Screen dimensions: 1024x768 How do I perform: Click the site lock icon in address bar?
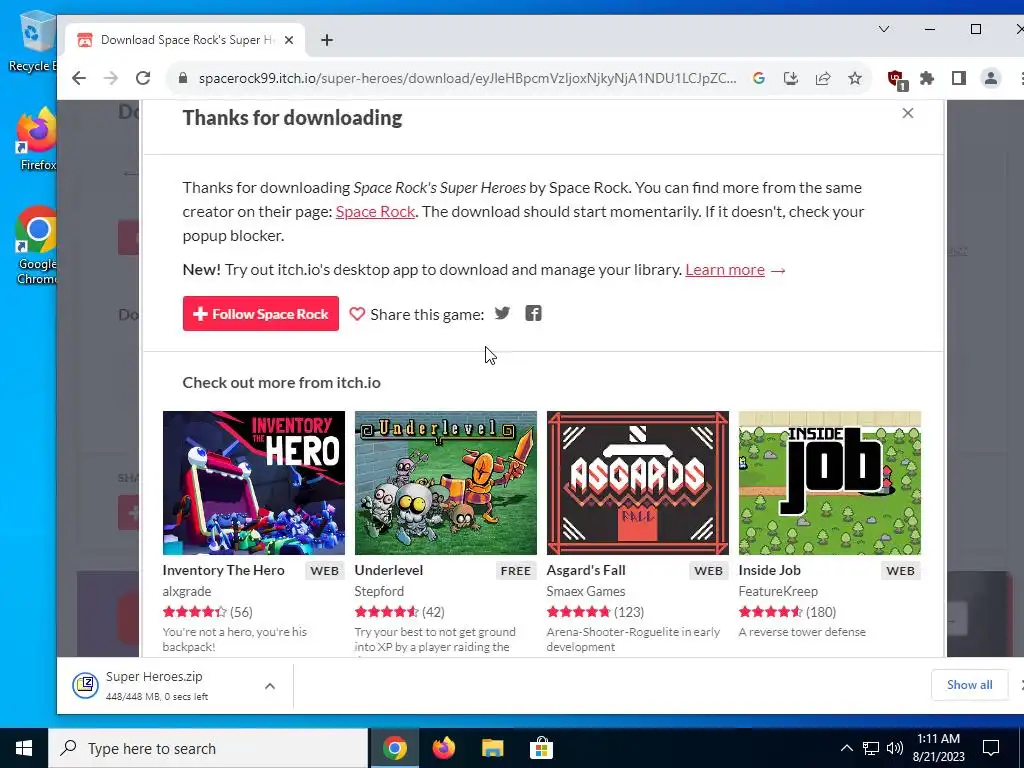184,78
